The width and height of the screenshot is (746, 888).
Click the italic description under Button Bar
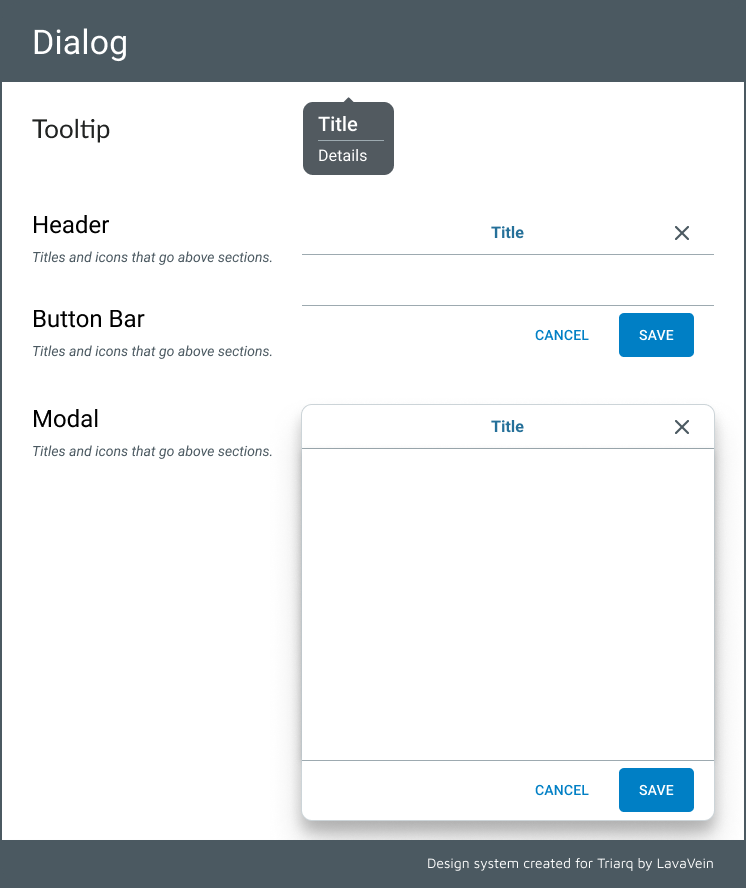tap(152, 352)
